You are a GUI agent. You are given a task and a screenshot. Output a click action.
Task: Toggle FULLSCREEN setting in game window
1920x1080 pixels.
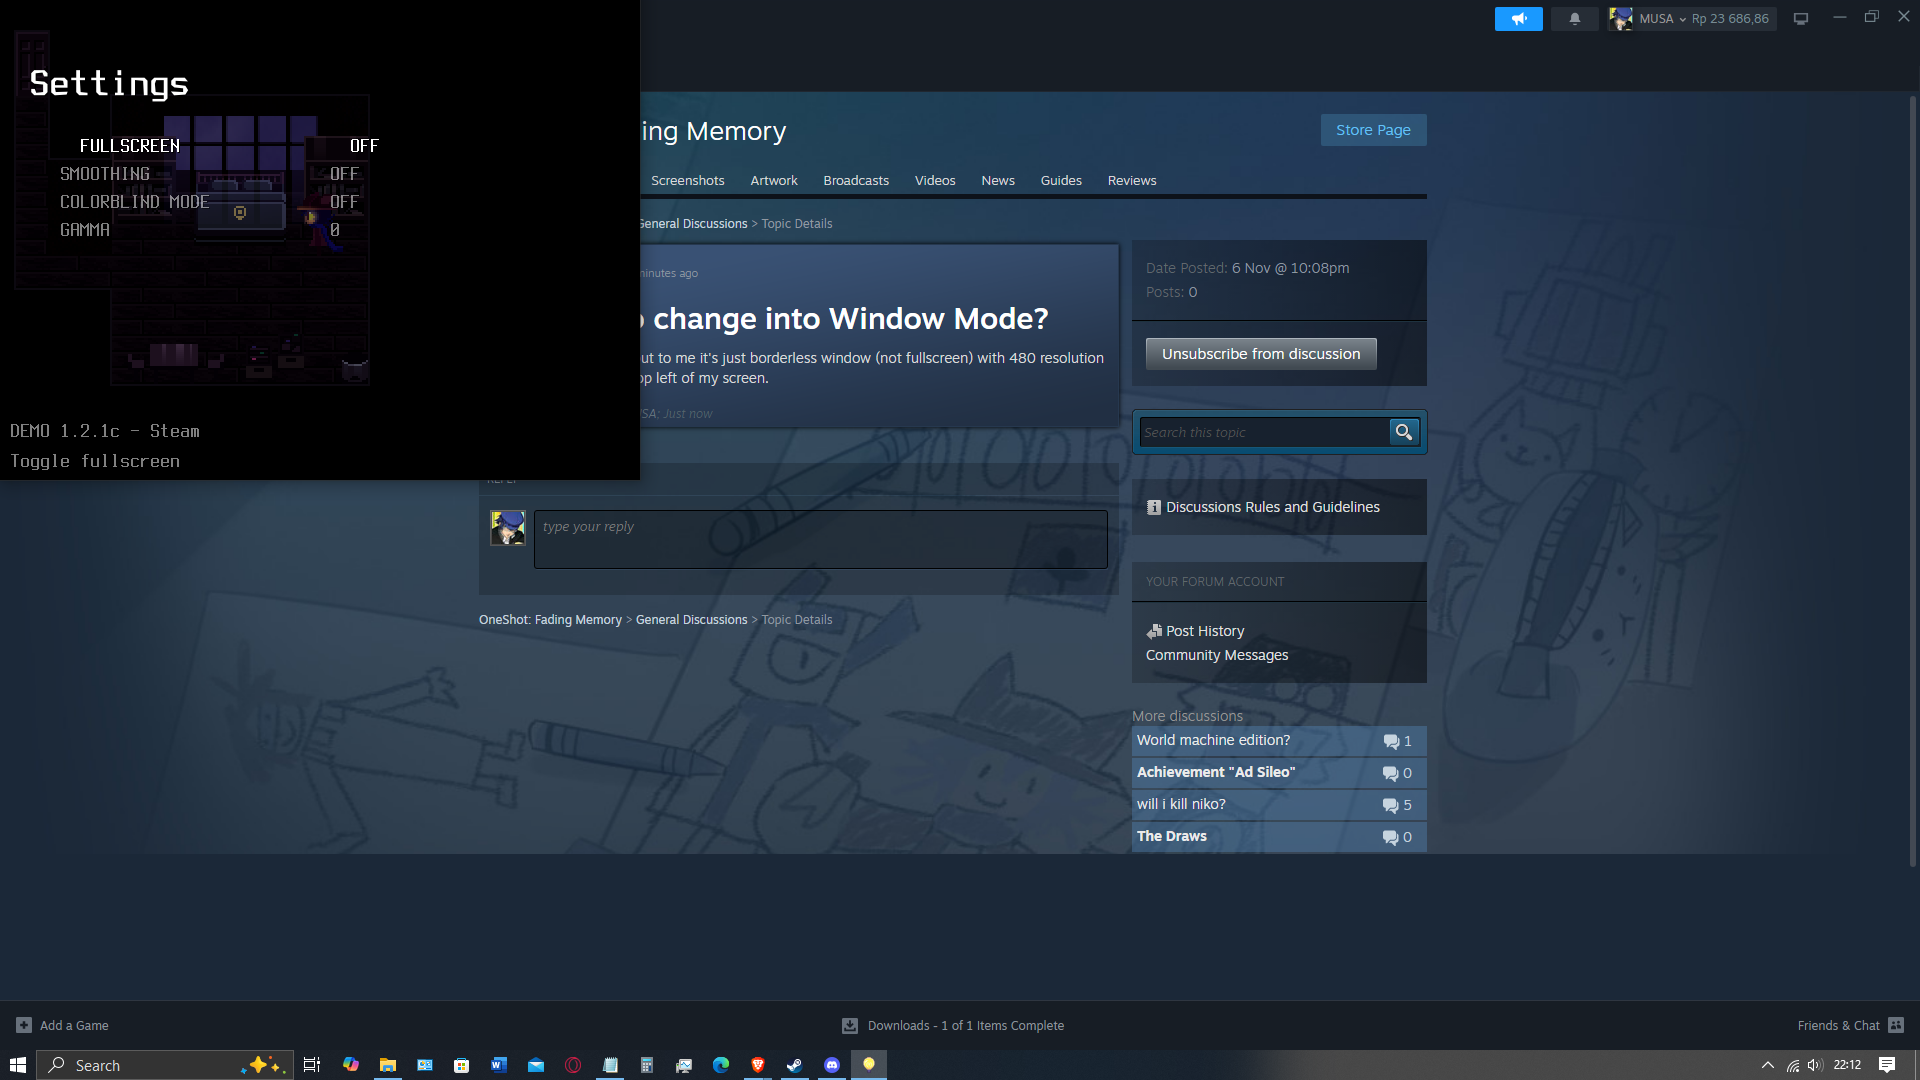point(229,146)
